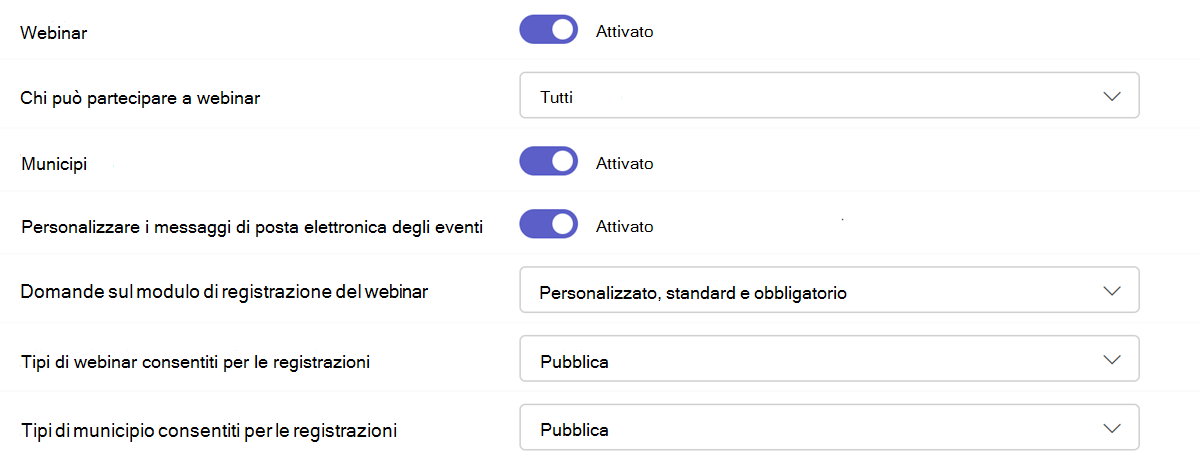Click 'Personalizzare i messaggi di posta elettronica' label
The height and width of the screenshot is (460, 1200).
pos(252,227)
